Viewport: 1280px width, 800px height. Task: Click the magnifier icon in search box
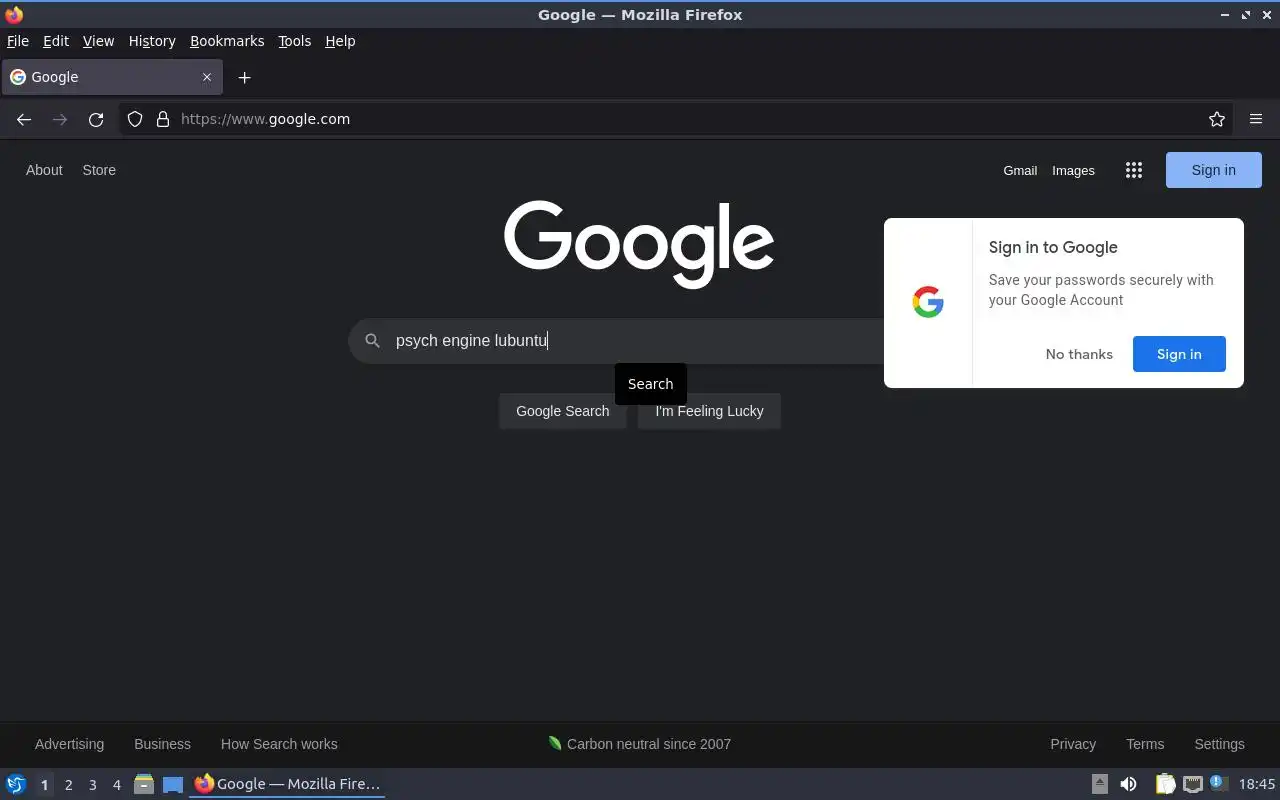[372, 341]
